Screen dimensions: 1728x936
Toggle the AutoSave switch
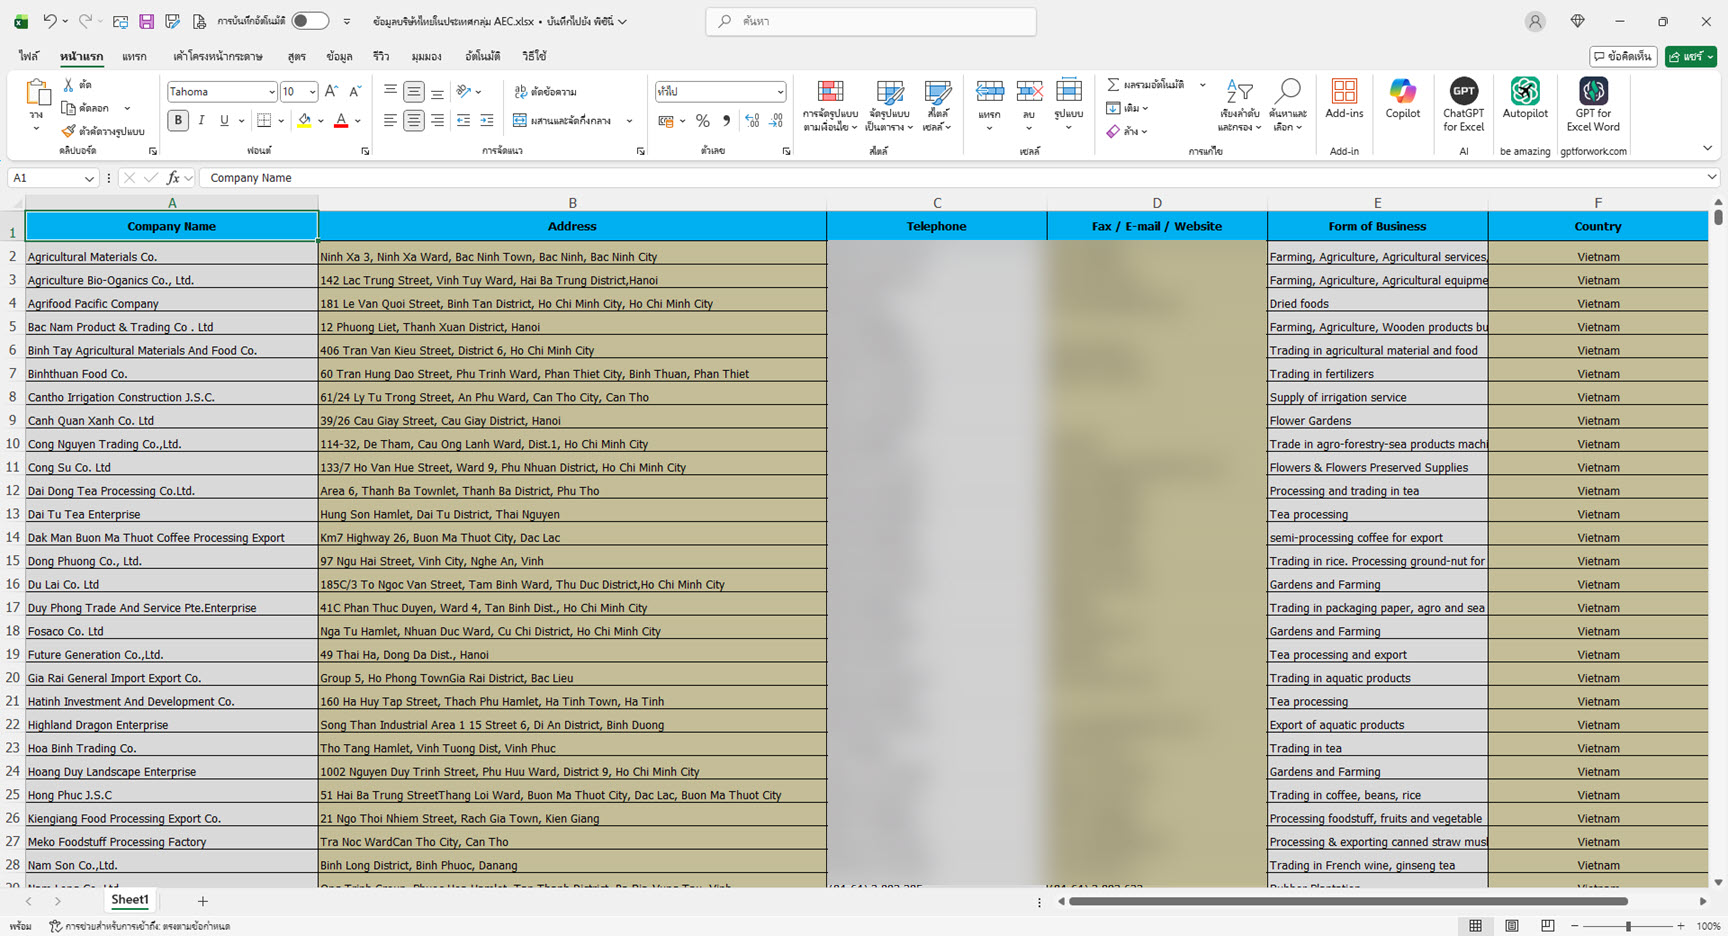[x=310, y=21]
